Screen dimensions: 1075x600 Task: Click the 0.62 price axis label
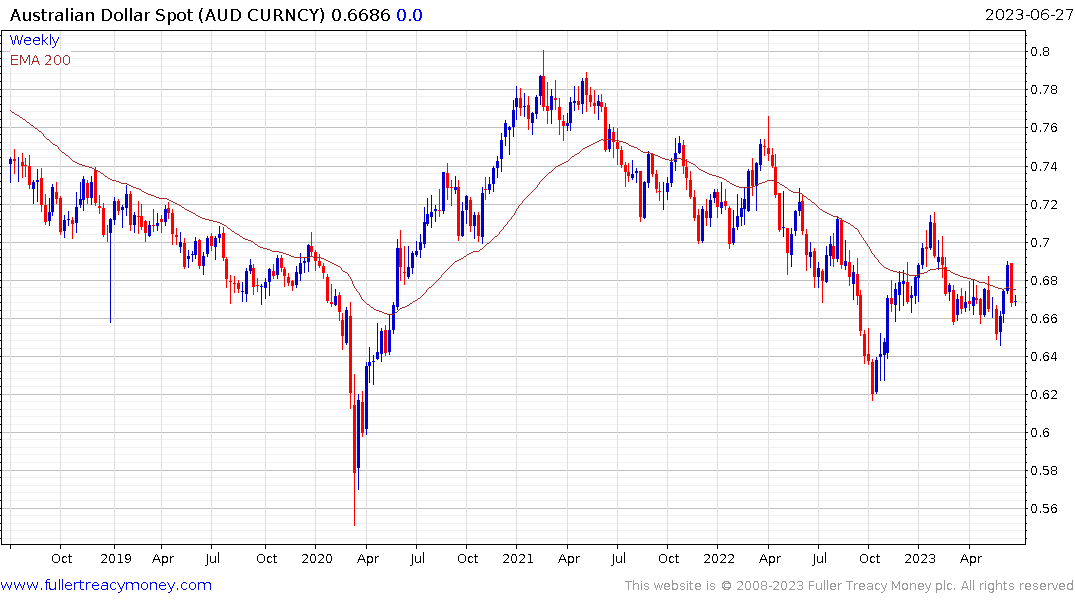1043,394
